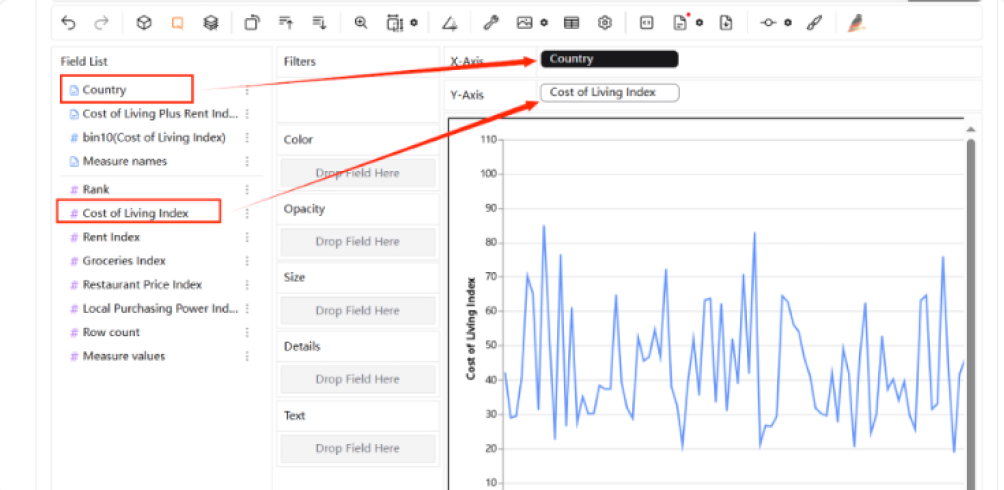This screenshot has width=1004, height=490.
Task: Open three-dot menu for Country field
Action: (x=247, y=90)
